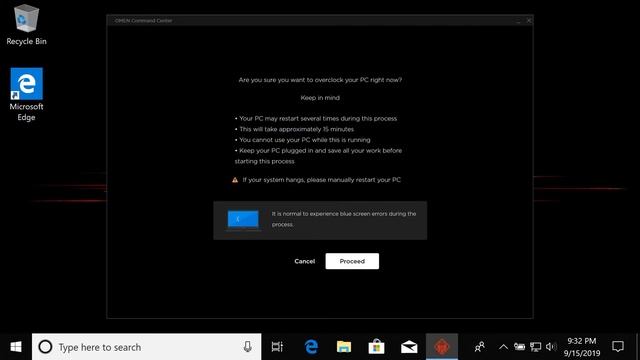Select Microsoft Edge desktop shortcut
This screenshot has width=640, height=360.
point(27,95)
